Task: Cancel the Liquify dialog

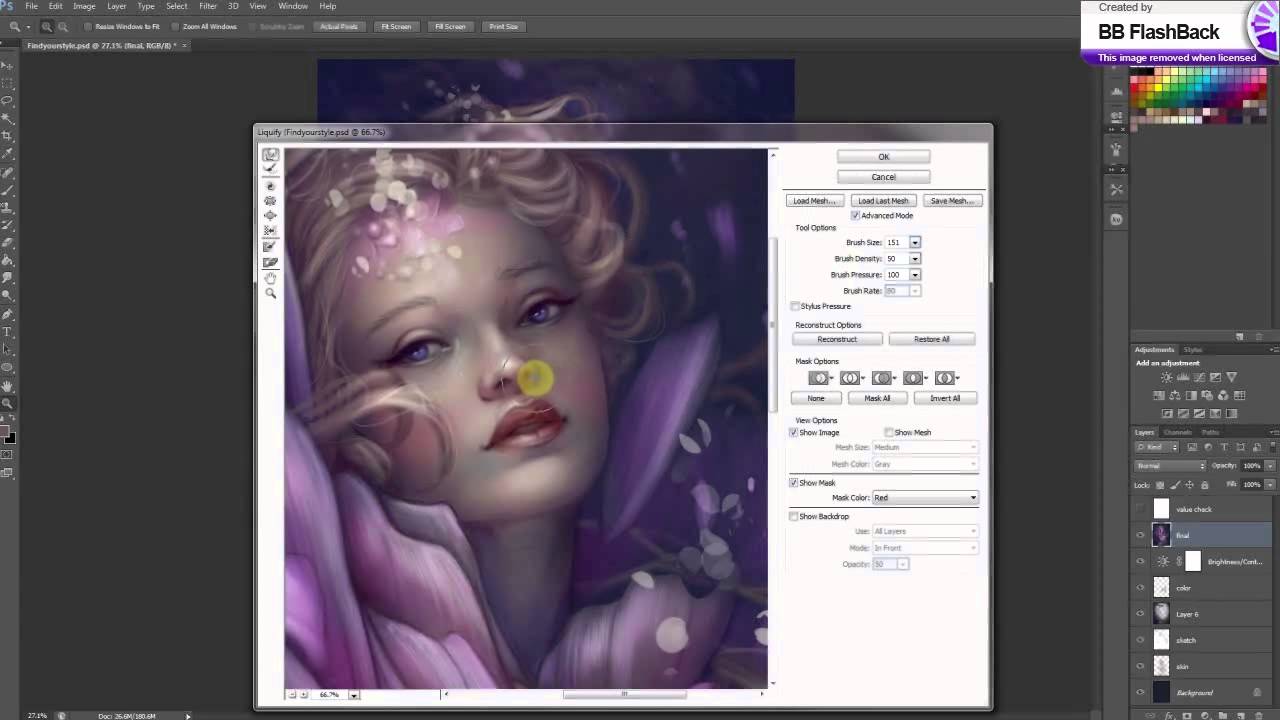Action: (x=883, y=177)
